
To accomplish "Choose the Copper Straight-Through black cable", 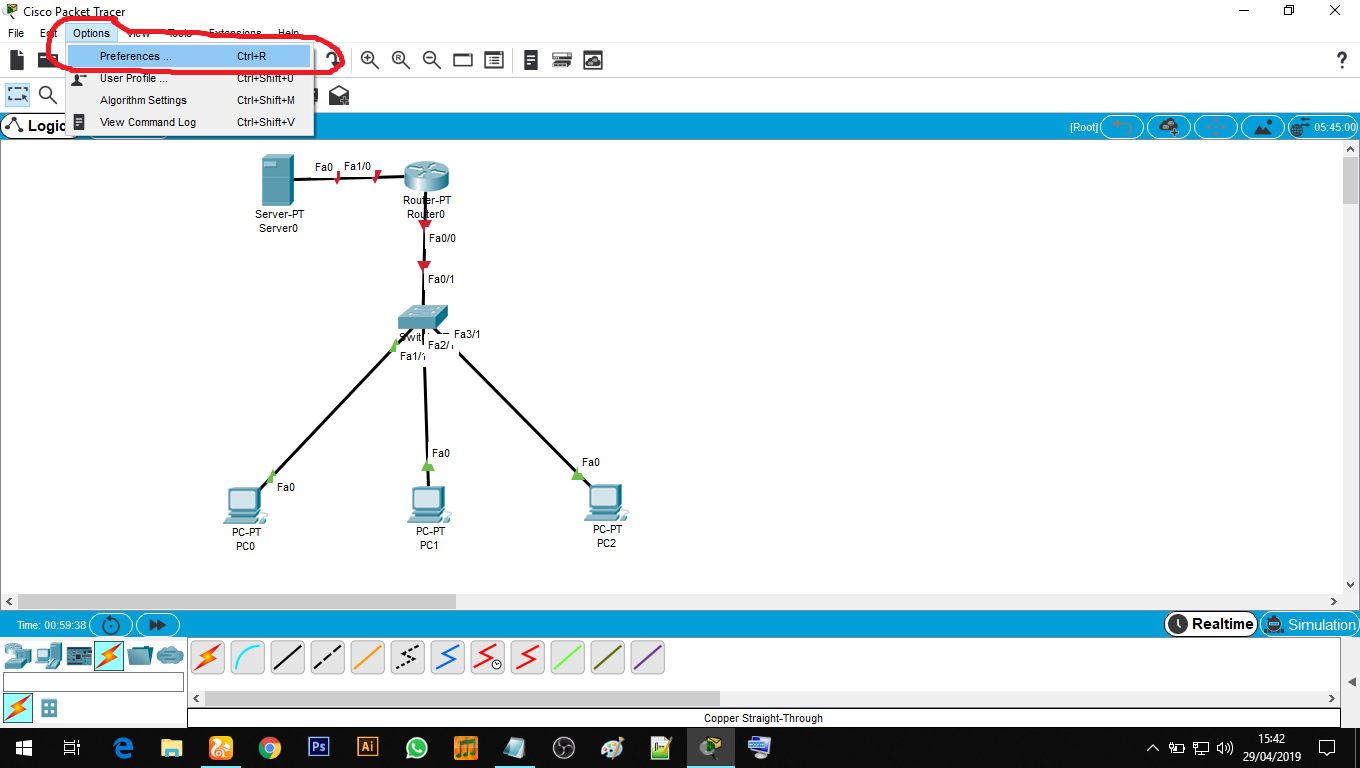I will click(x=288, y=657).
